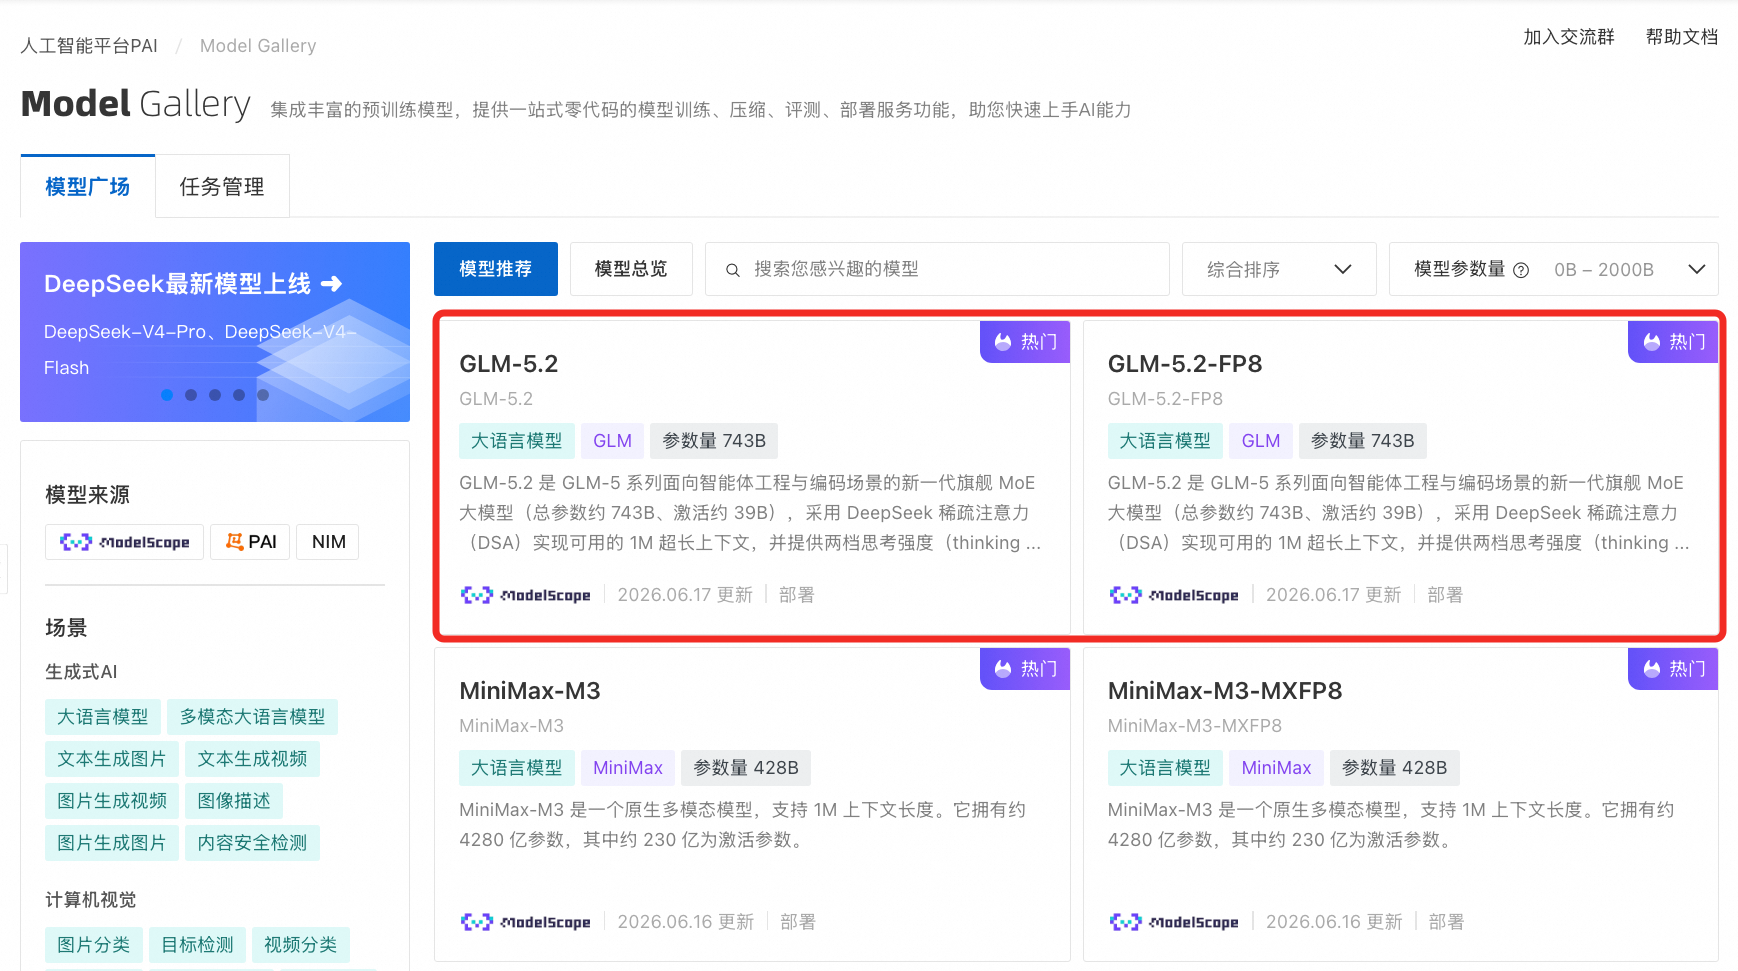The width and height of the screenshot is (1738, 971).
Task: Click the ModelScope logo on MiniMax-M3 card
Action: [525, 922]
